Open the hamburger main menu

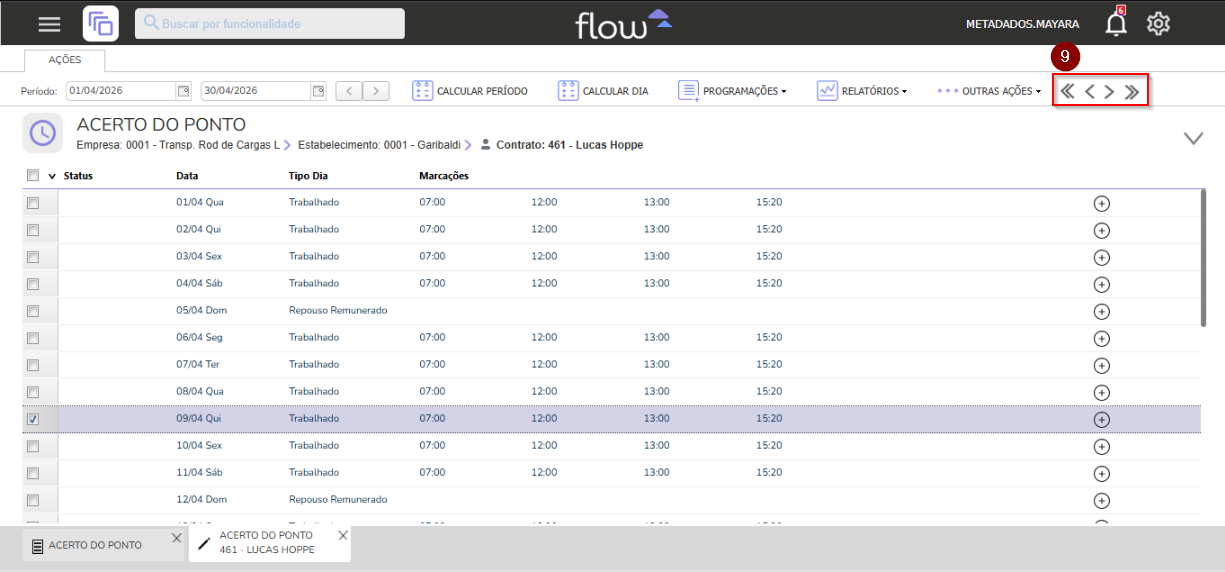49,24
